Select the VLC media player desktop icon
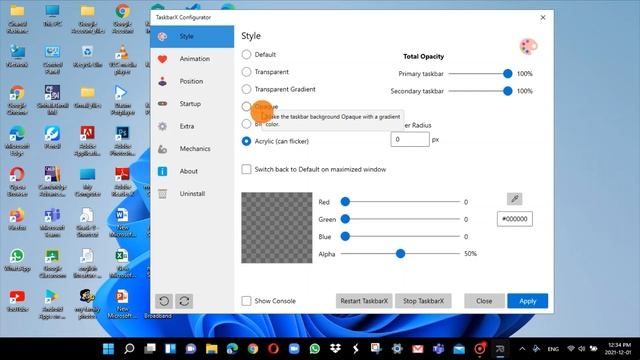This screenshot has width=640, height=360. [x=122, y=60]
